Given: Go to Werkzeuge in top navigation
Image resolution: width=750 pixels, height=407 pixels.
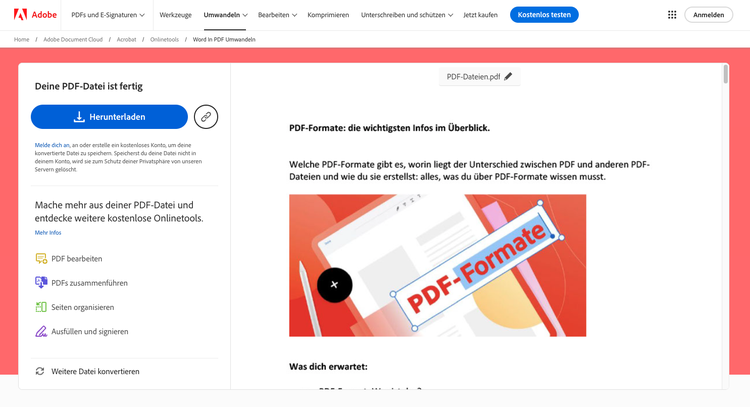Looking at the screenshot, I should click(176, 15).
